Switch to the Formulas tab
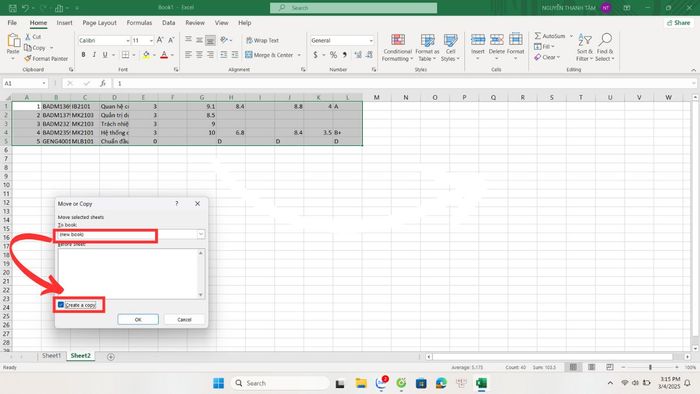This screenshot has width=700, height=394. click(x=139, y=23)
